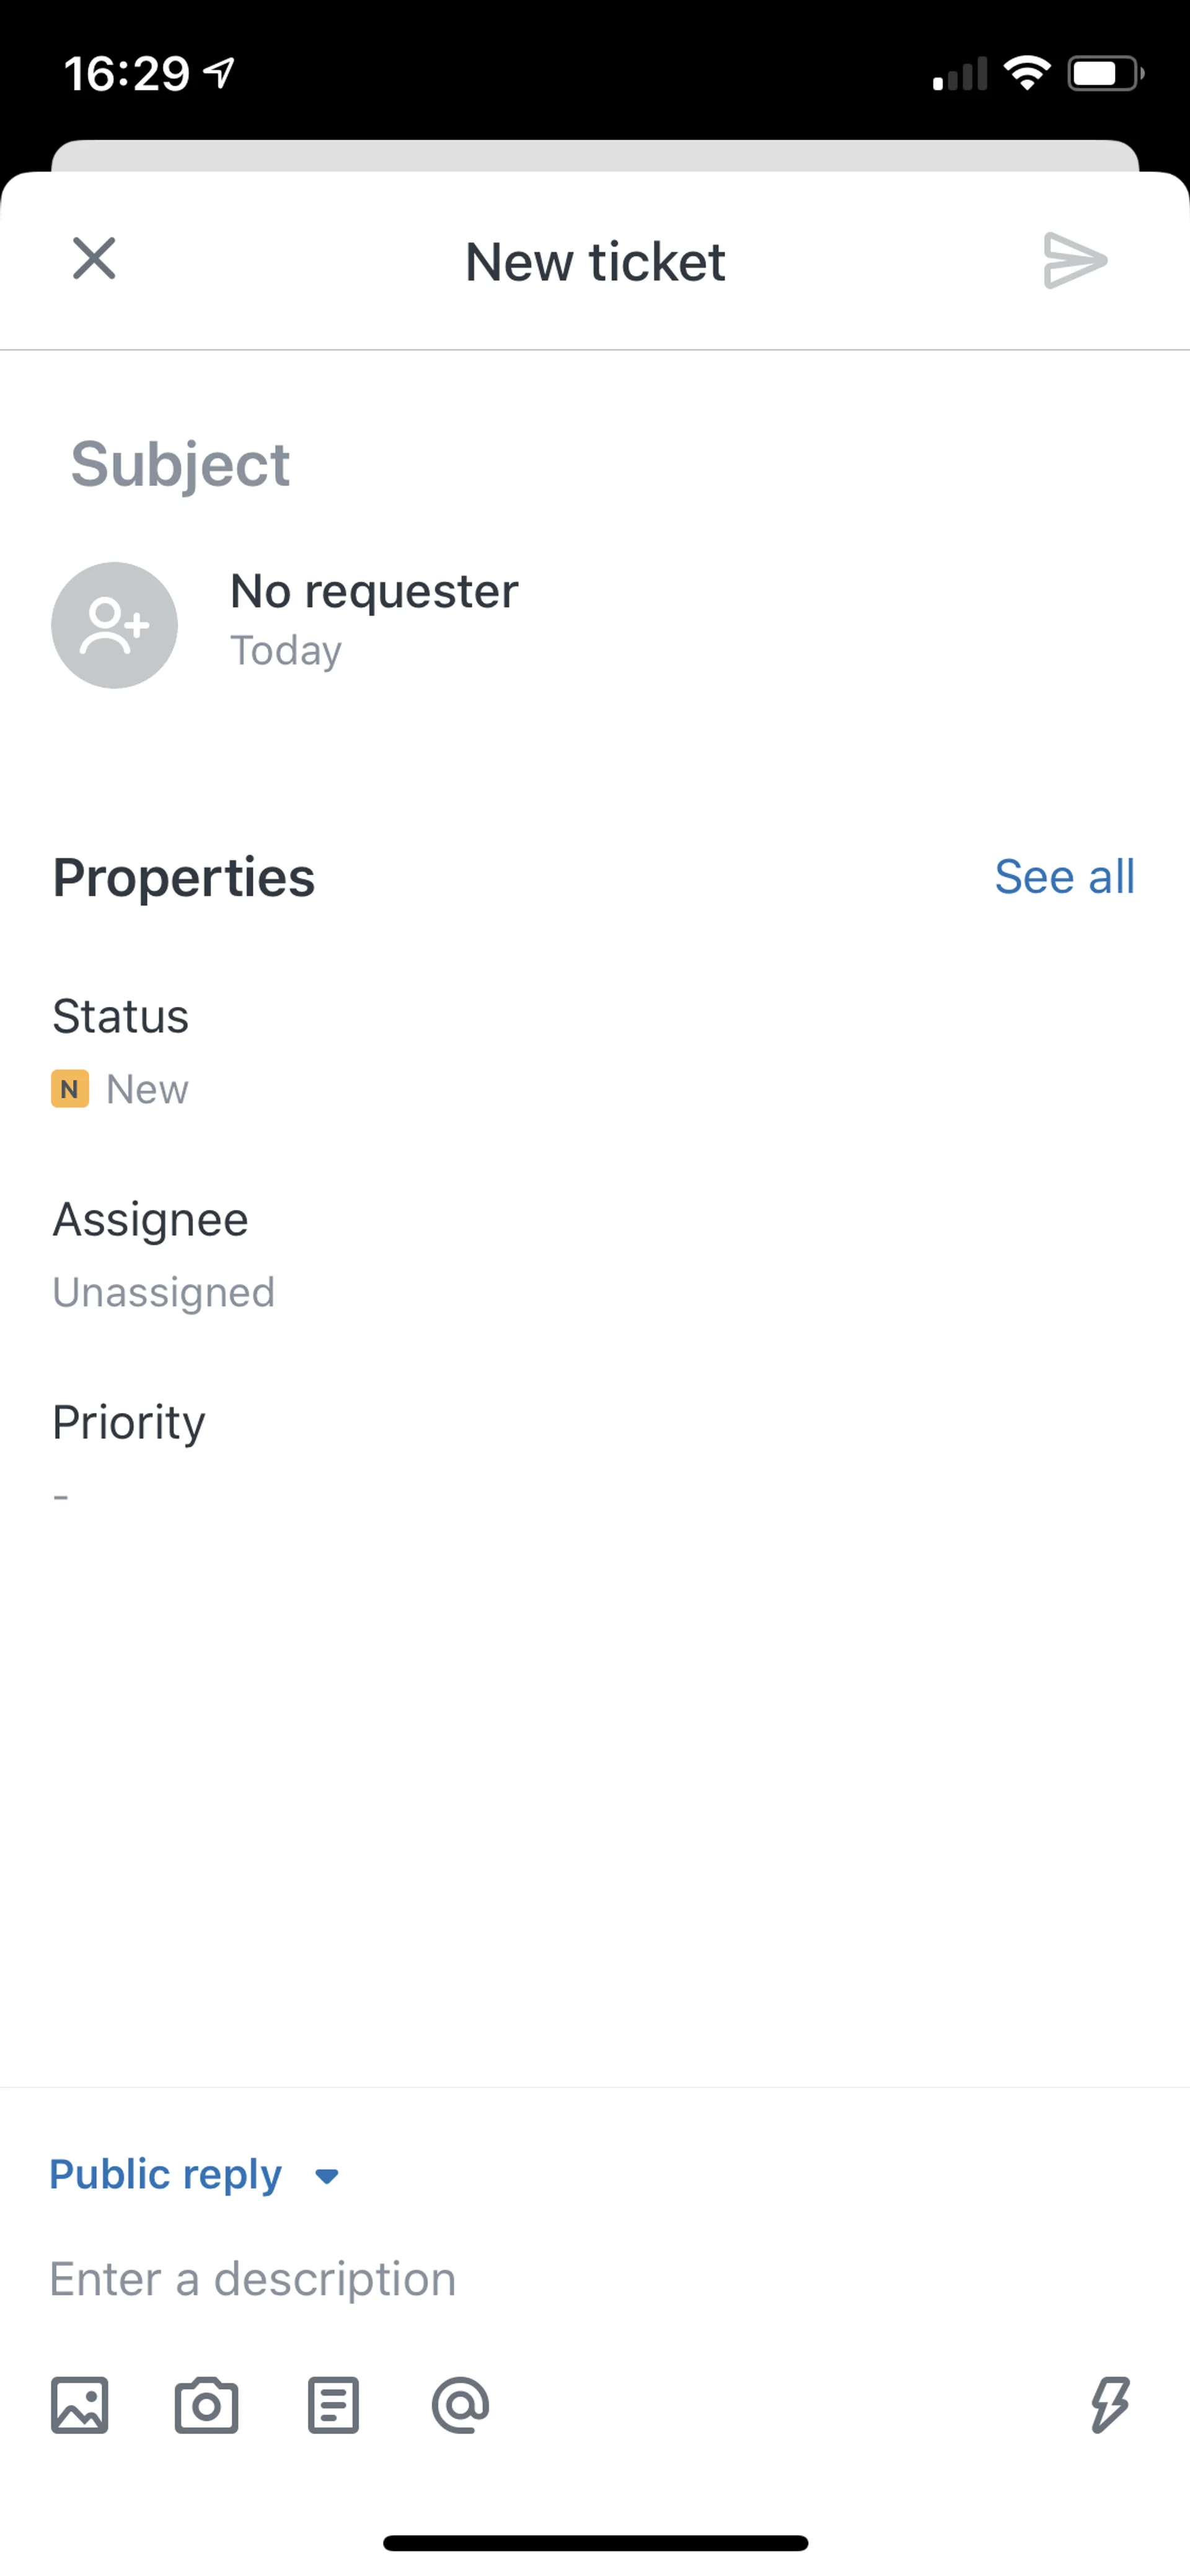Image resolution: width=1190 pixels, height=2576 pixels.
Task: Open See all properties link
Action: [1065, 877]
